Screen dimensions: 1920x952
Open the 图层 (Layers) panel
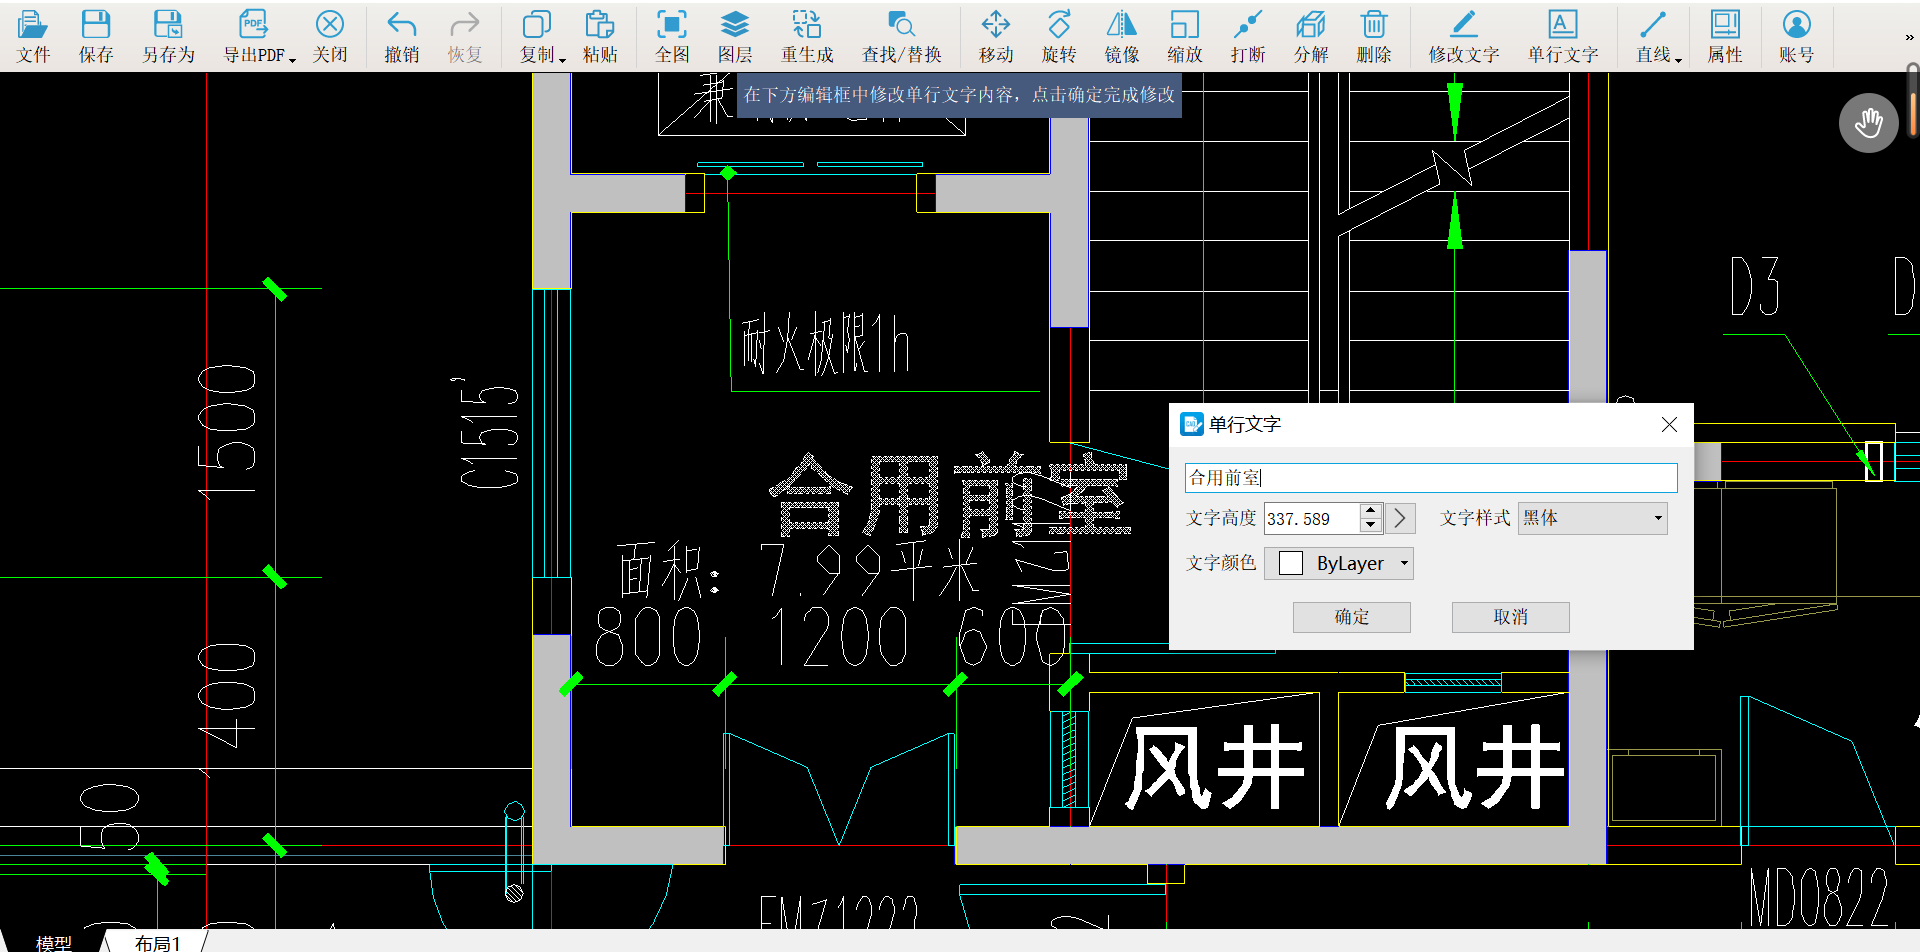[735, 37]
